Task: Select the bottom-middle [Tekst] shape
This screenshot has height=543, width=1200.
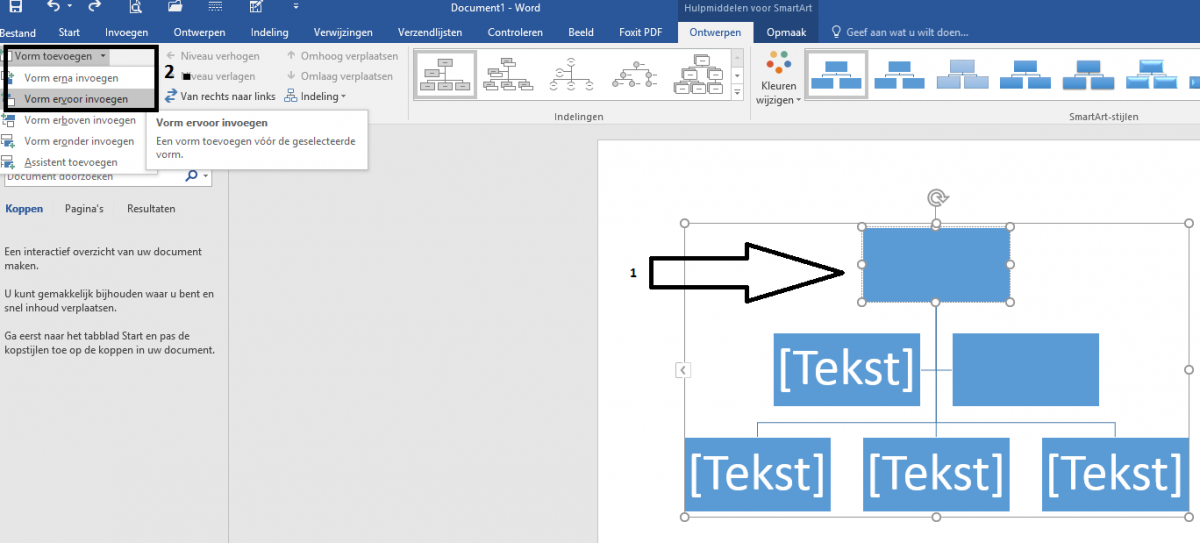Action: tap(936, 474)
